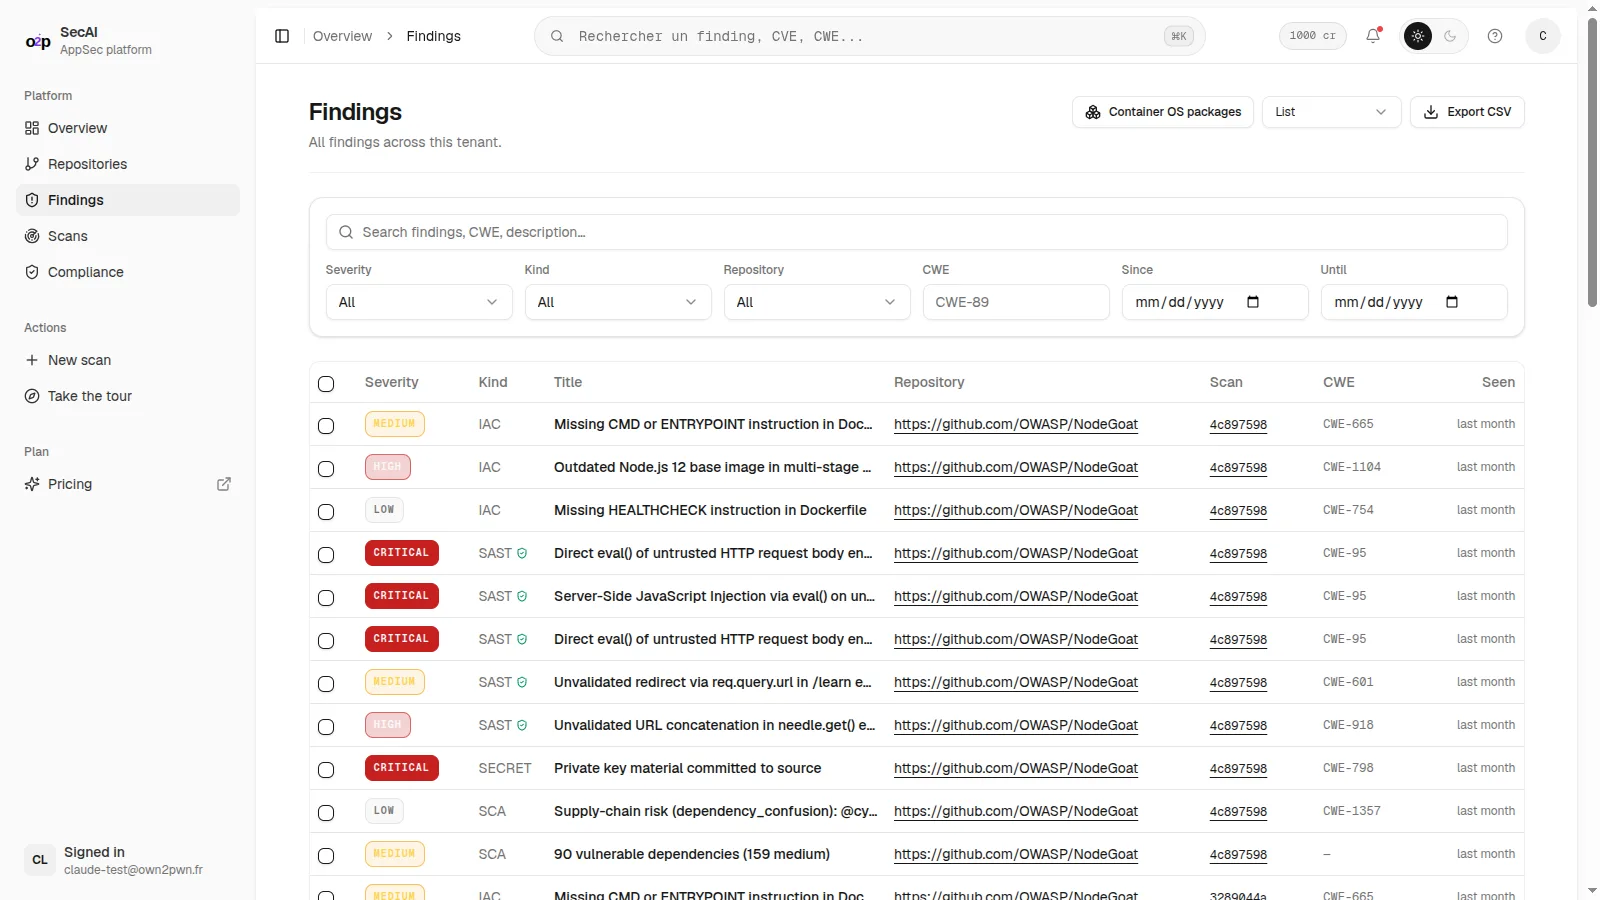Select all findings checkbox in header
This screenshot has width=1600, height=900.
326,384
